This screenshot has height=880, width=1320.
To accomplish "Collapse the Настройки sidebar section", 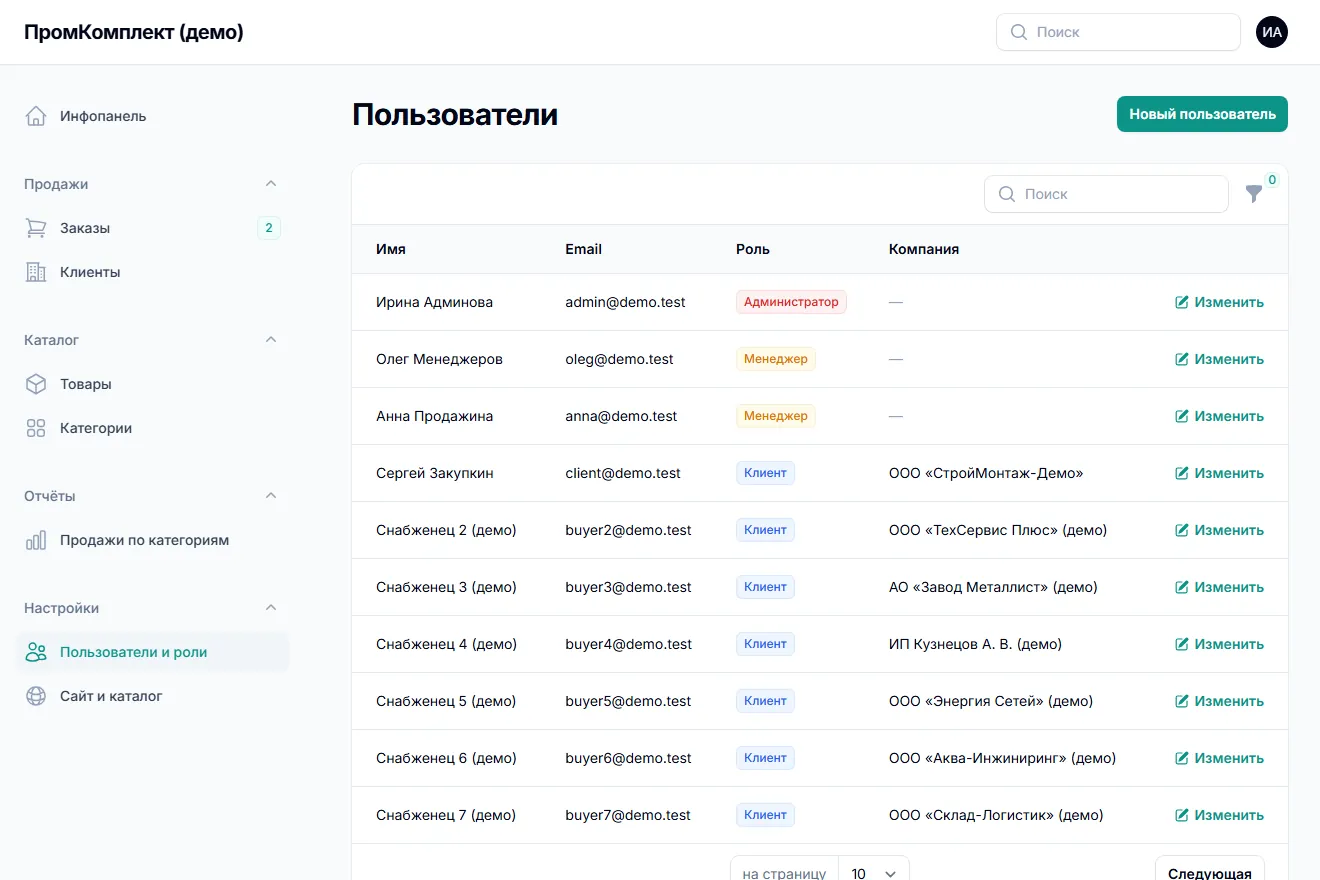I will [270, 608].
